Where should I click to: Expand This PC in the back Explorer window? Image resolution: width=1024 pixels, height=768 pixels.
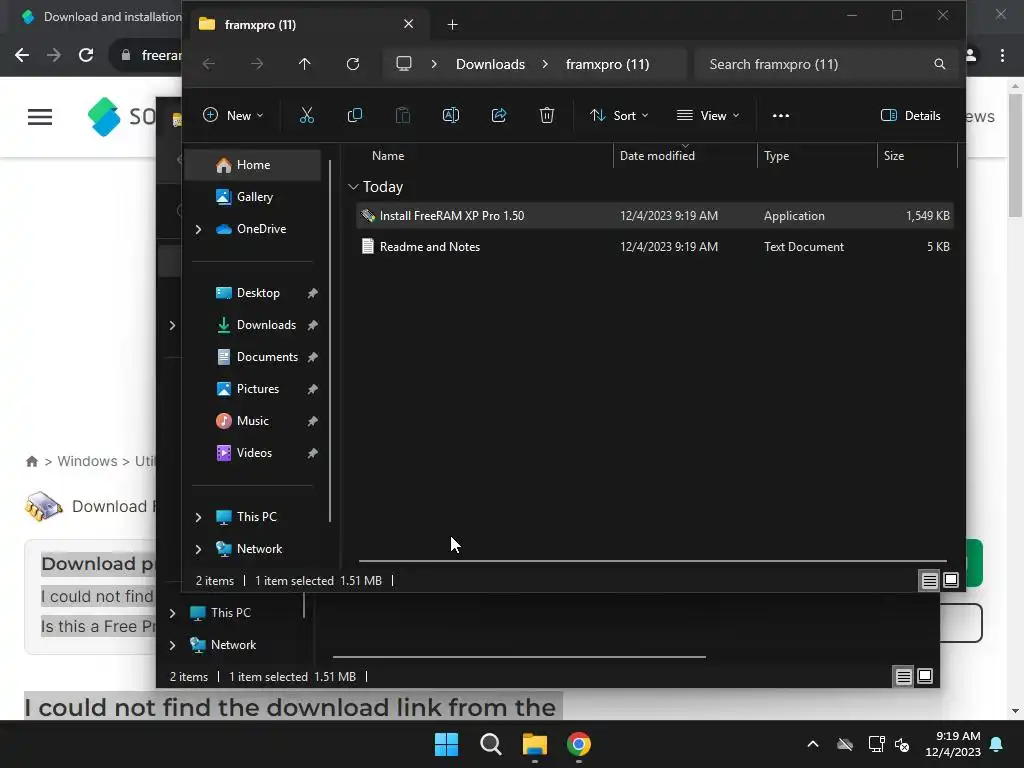click(172, 613)
